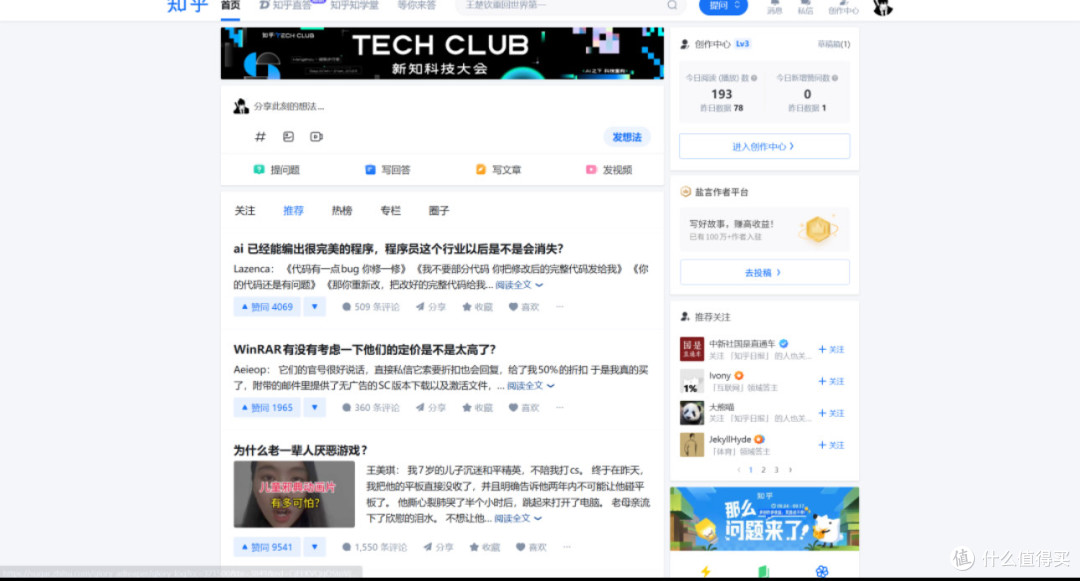Click next-page arrow in 推荐关注 pager
Image resolution: width=1080 pixels, height=581 pixels.
[790, 470]
